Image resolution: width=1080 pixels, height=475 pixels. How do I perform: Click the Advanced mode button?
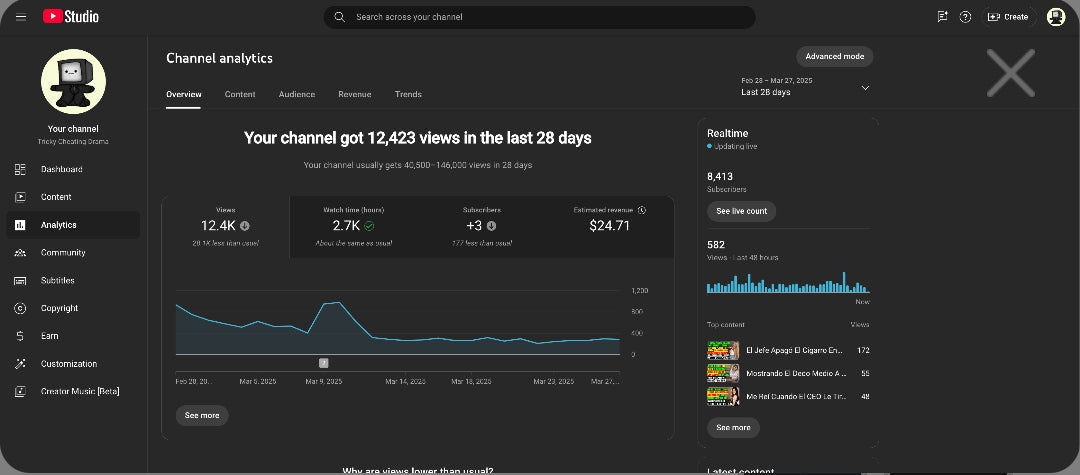834,57
